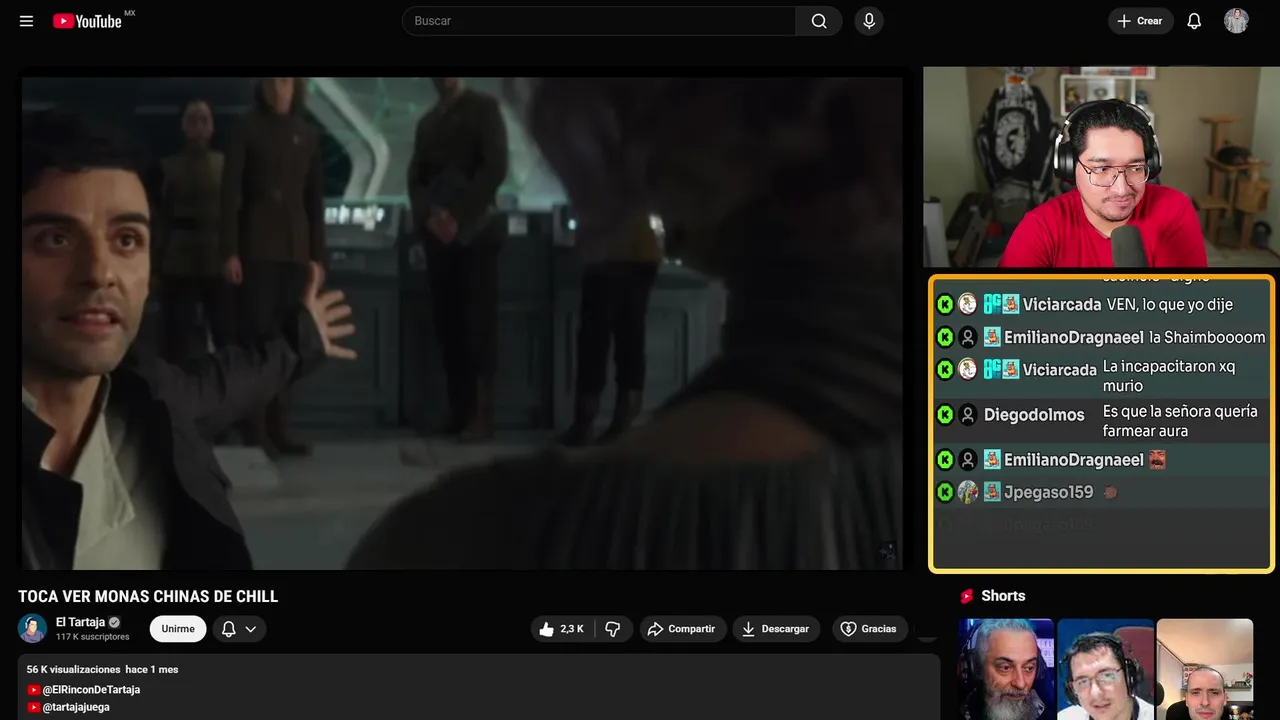Click the Compartir share button

pos(683,629)
